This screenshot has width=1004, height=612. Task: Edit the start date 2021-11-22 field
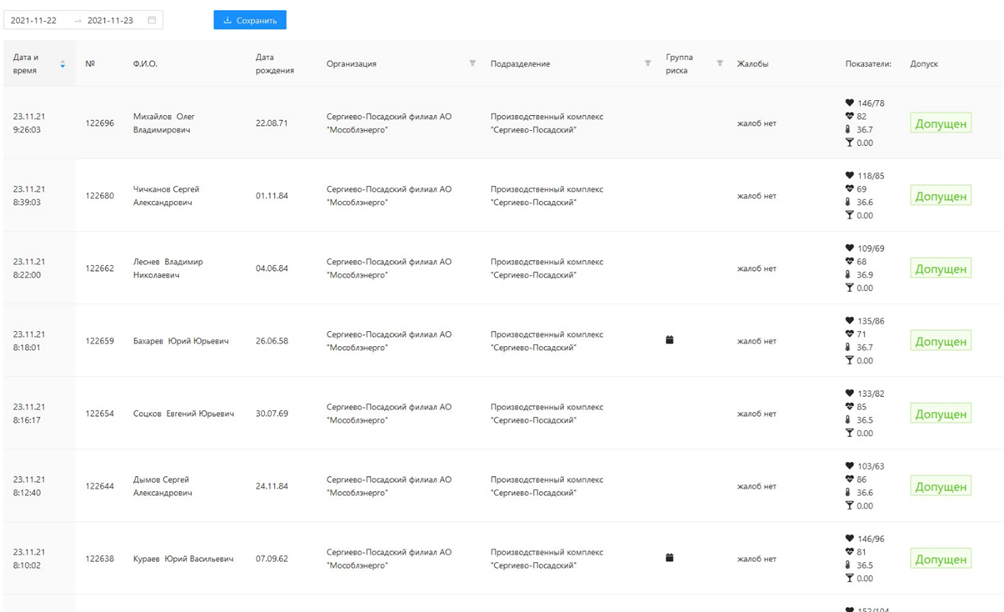[x=34, y=20]
